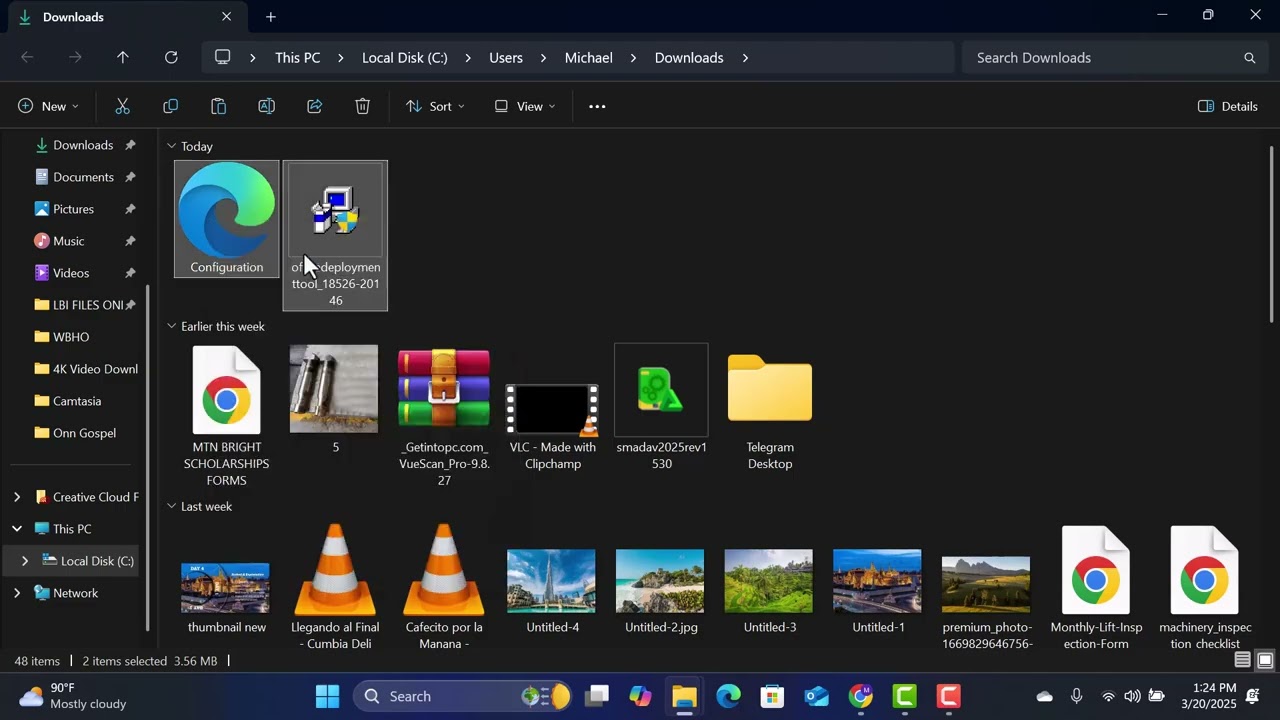Open the See more three-dots menu
Image resolution: width=1280 pixels, height=720 pixels.
click(x=597, y=106)
